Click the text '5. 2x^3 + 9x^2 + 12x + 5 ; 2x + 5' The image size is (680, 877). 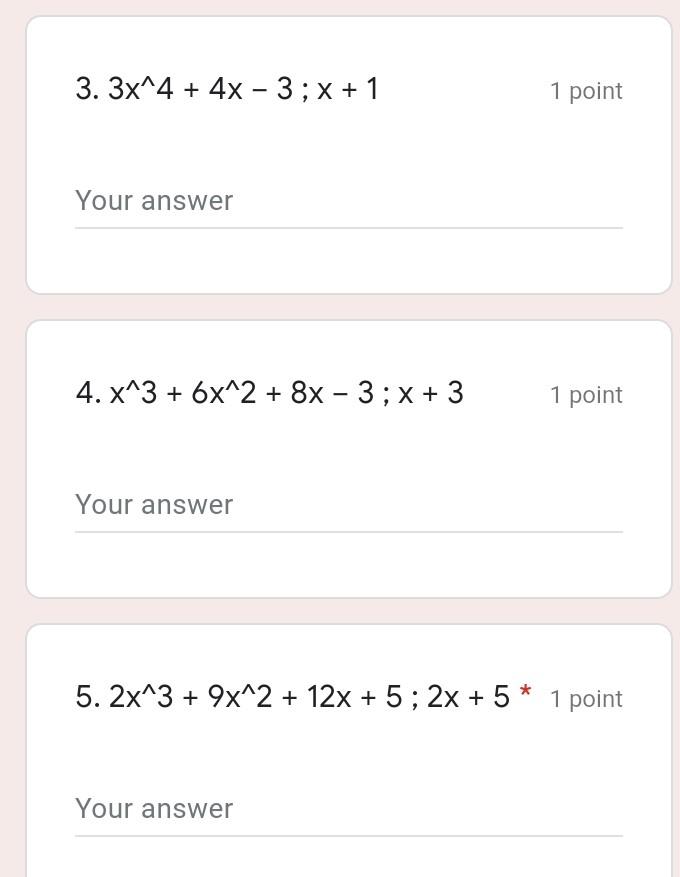[x=295, y=698]
